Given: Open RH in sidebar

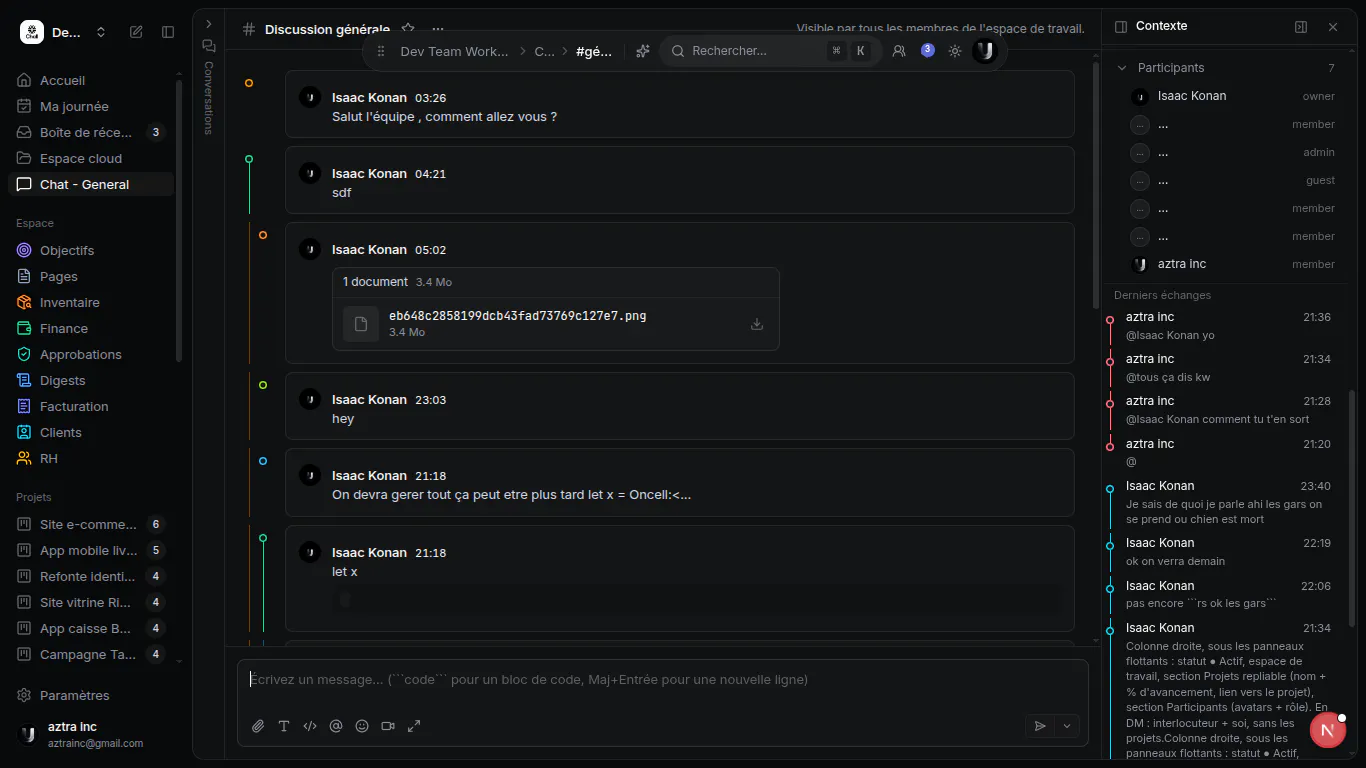Looking at the screenshot, I should pos(90,458).
